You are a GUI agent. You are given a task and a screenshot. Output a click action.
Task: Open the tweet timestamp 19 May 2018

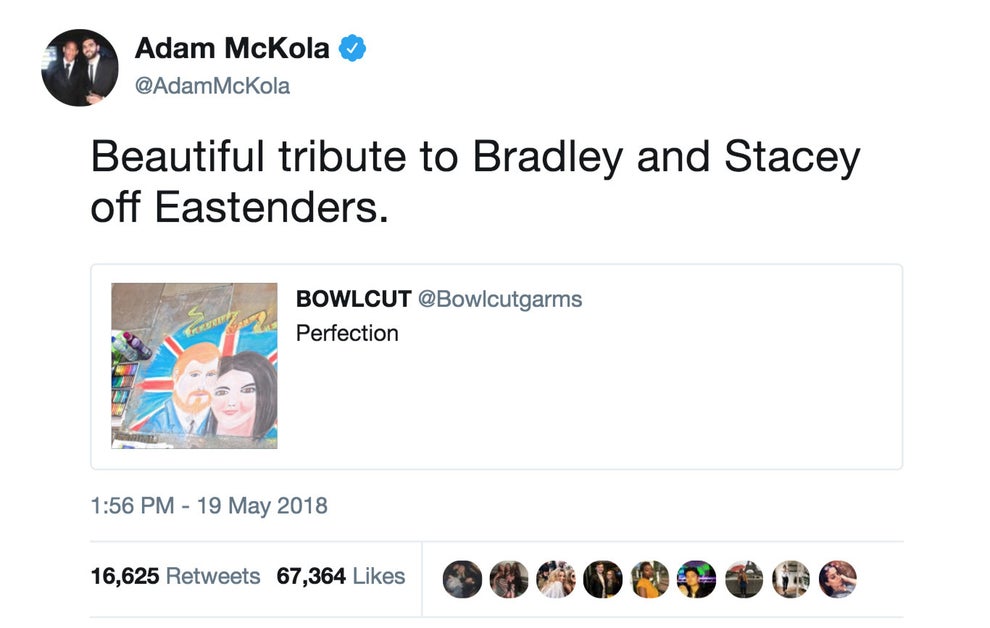[206, 506]
